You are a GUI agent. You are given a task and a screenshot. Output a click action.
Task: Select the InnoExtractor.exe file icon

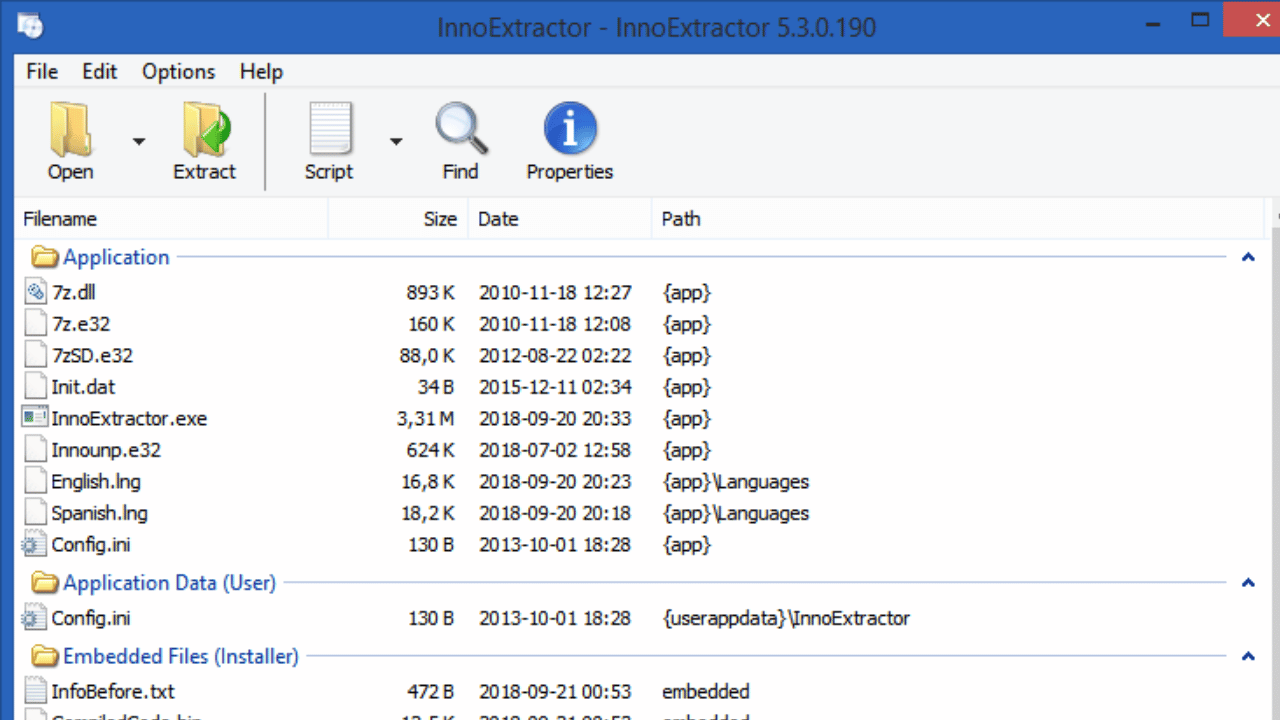click(x=35, y=418)
